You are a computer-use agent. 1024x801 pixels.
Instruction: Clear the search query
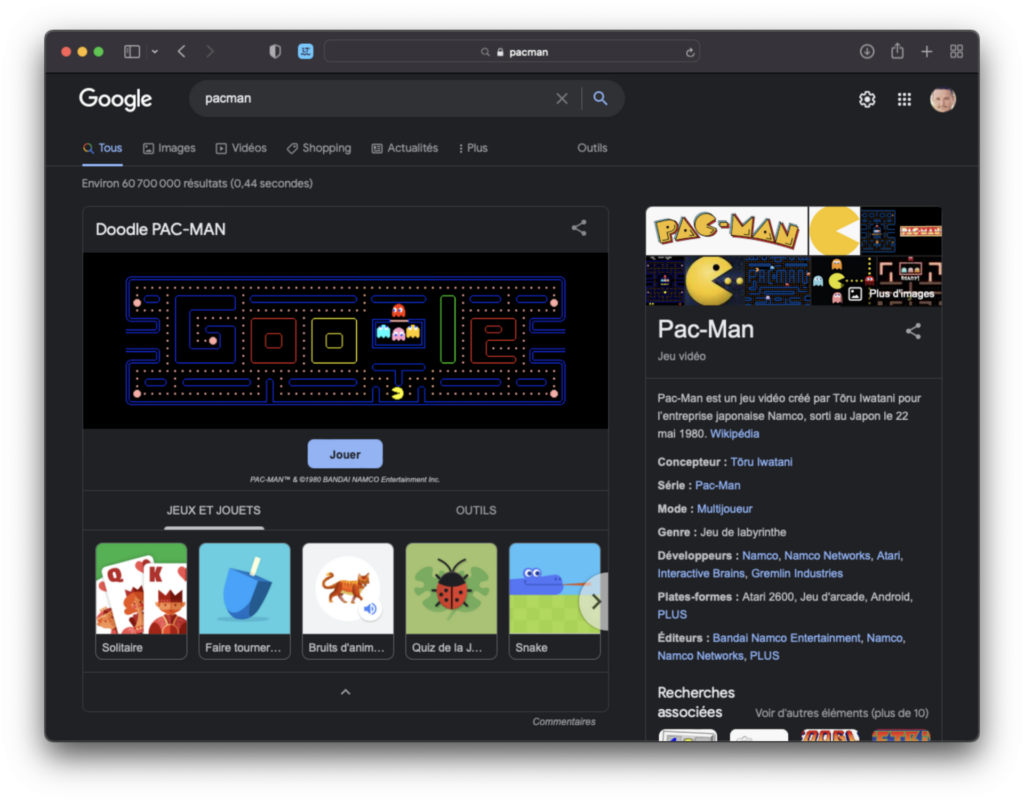[562, 99]
